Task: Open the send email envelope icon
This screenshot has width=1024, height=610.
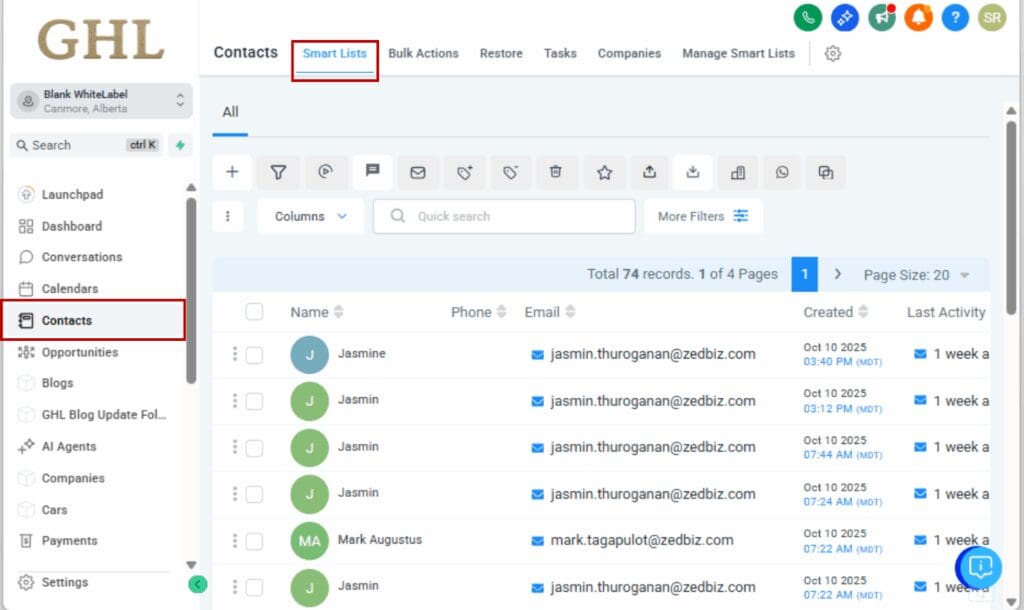Action: coord(418,172)
